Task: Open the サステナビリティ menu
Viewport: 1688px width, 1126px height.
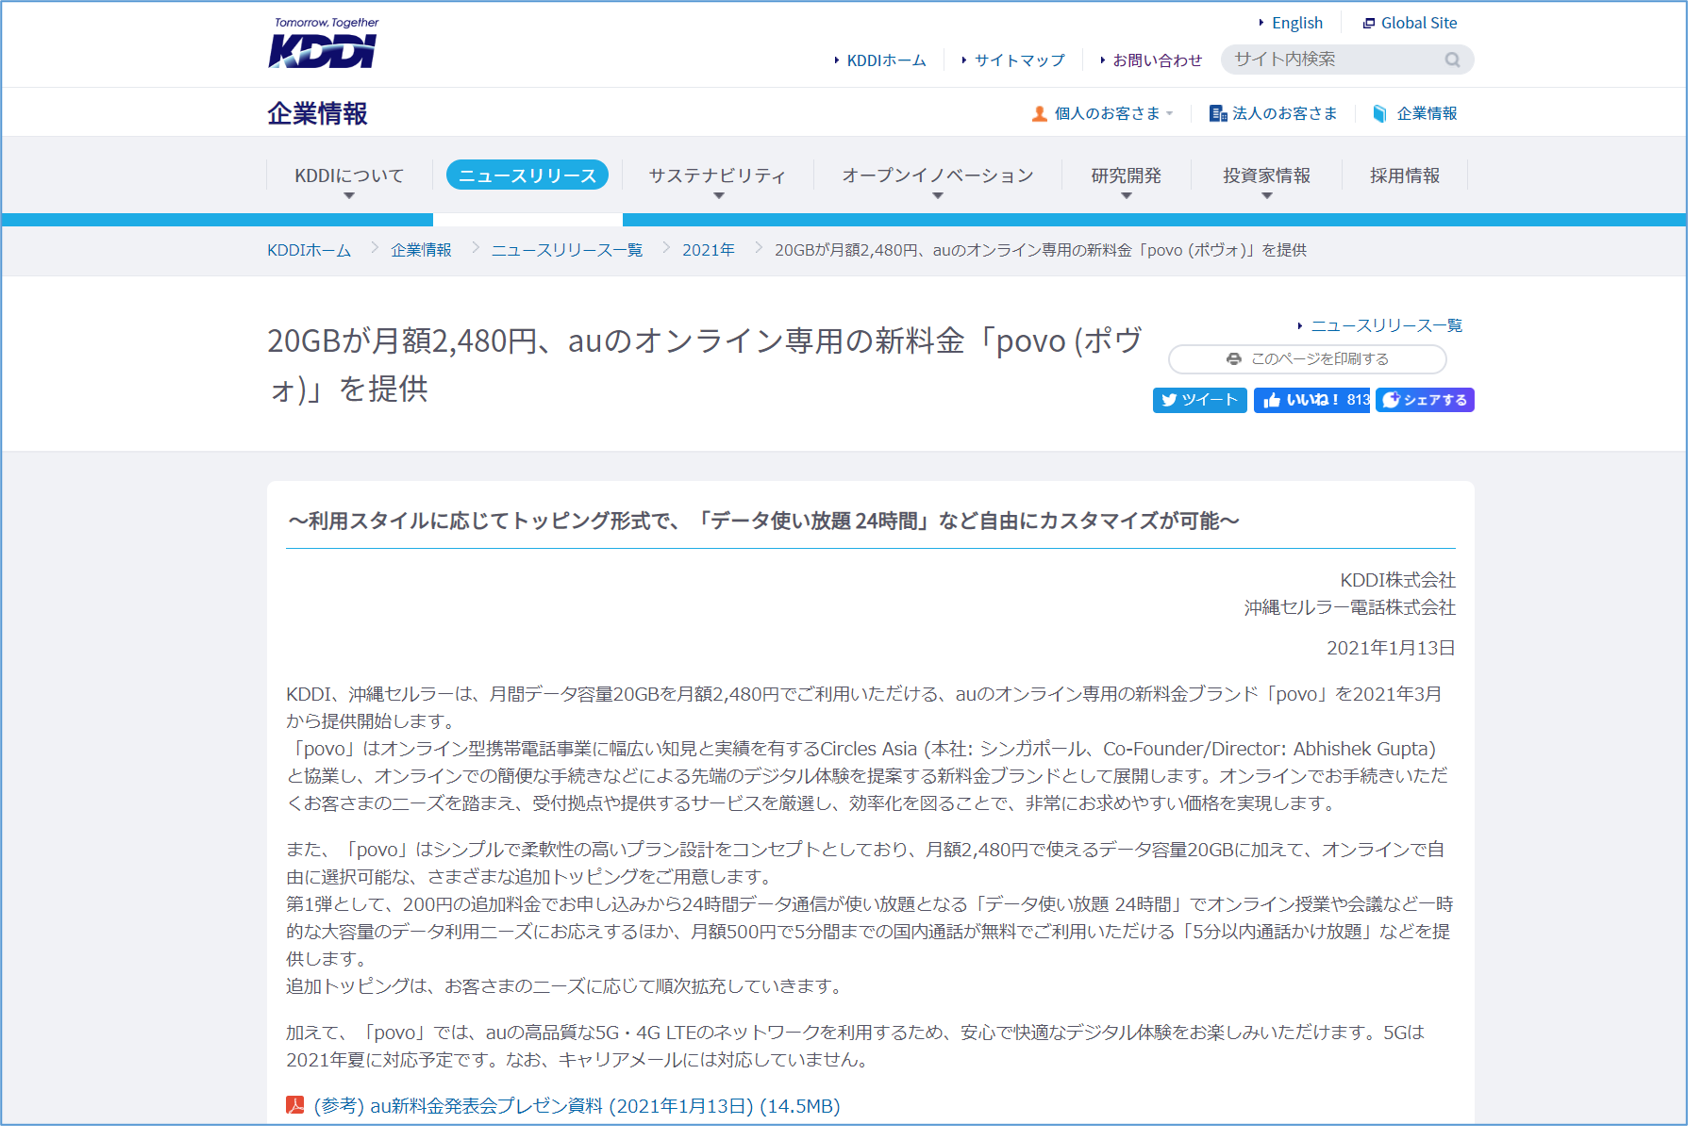Action: pyautogui.click(x=718, y=176)
